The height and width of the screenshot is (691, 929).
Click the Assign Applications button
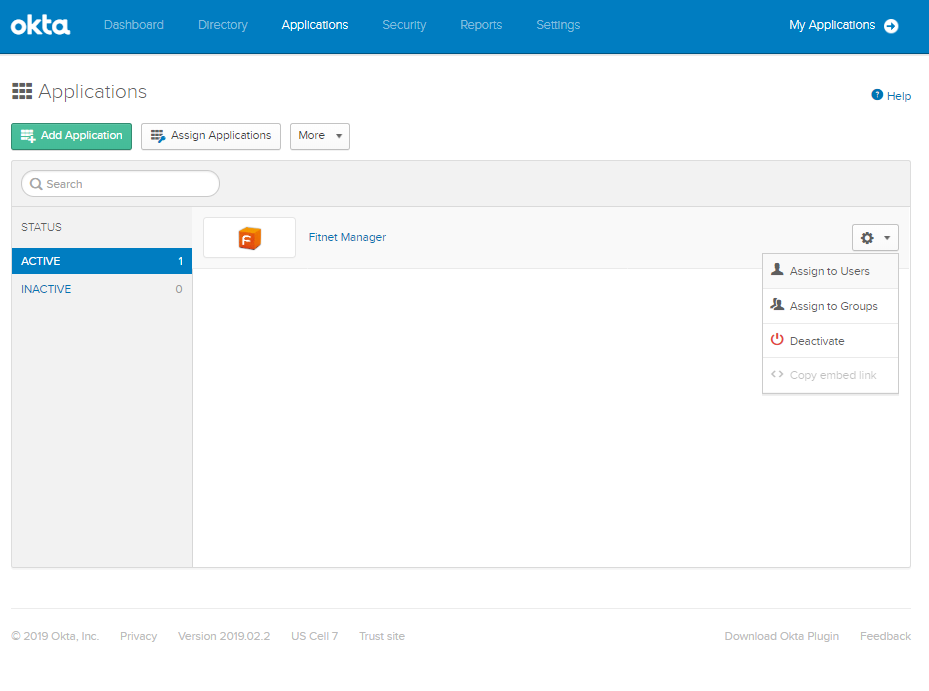(211, 136)
